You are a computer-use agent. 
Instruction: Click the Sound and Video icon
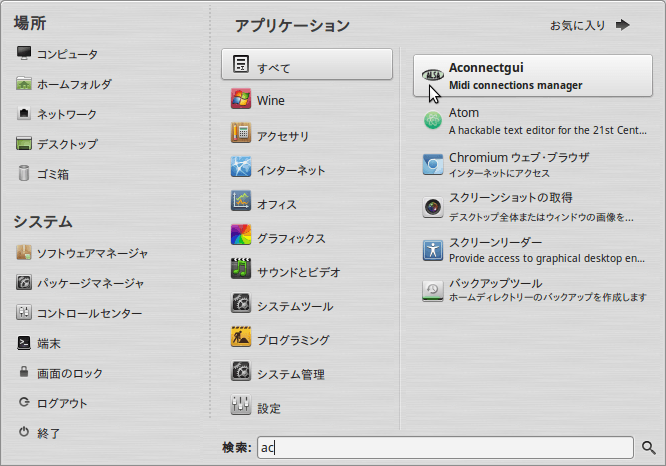pos(241,269)
